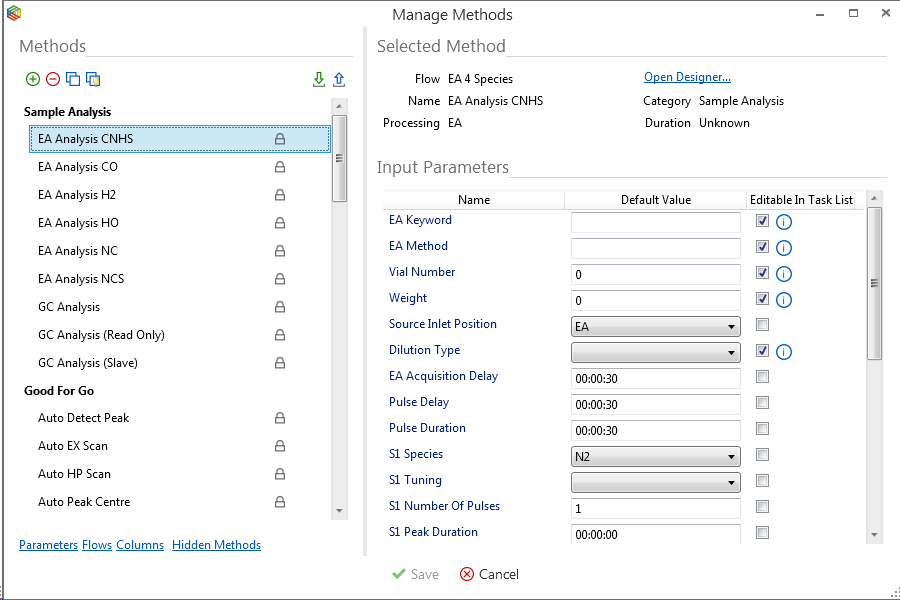Expand the S1 Species dropdown
The image size is (900, 600).
[x=655, y=456]
